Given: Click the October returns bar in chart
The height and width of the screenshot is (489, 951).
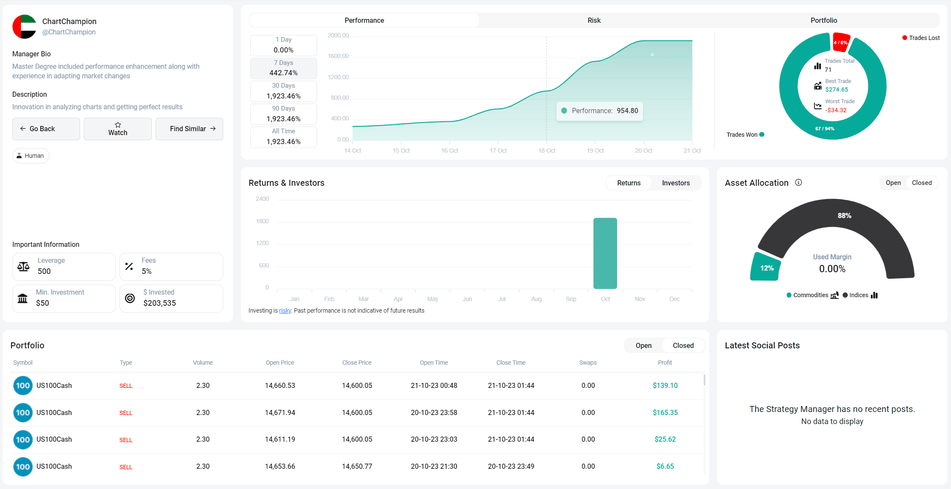Looking at the screenshot, I should pyautogui.click(x=605, y=253).
